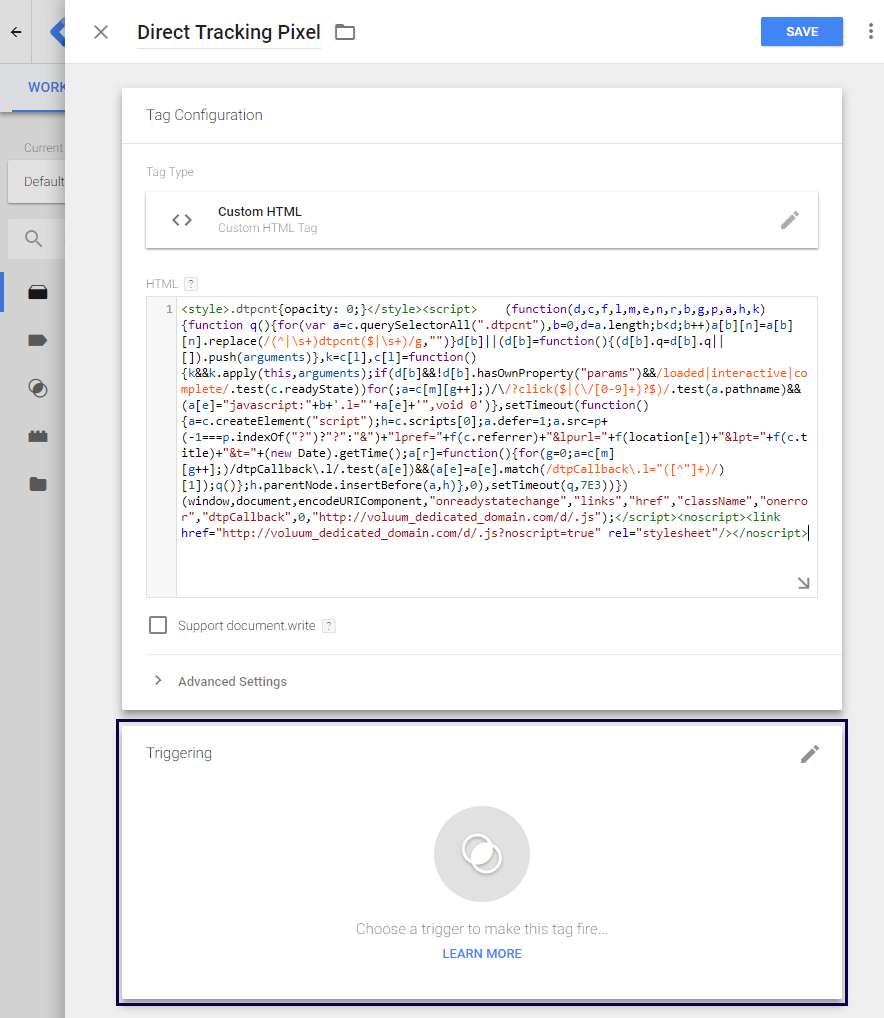Viewport: 884px width, 1018px height.
Task: Click the blue SAVE button
Action: pyautogui.click(x=801, y=32)
